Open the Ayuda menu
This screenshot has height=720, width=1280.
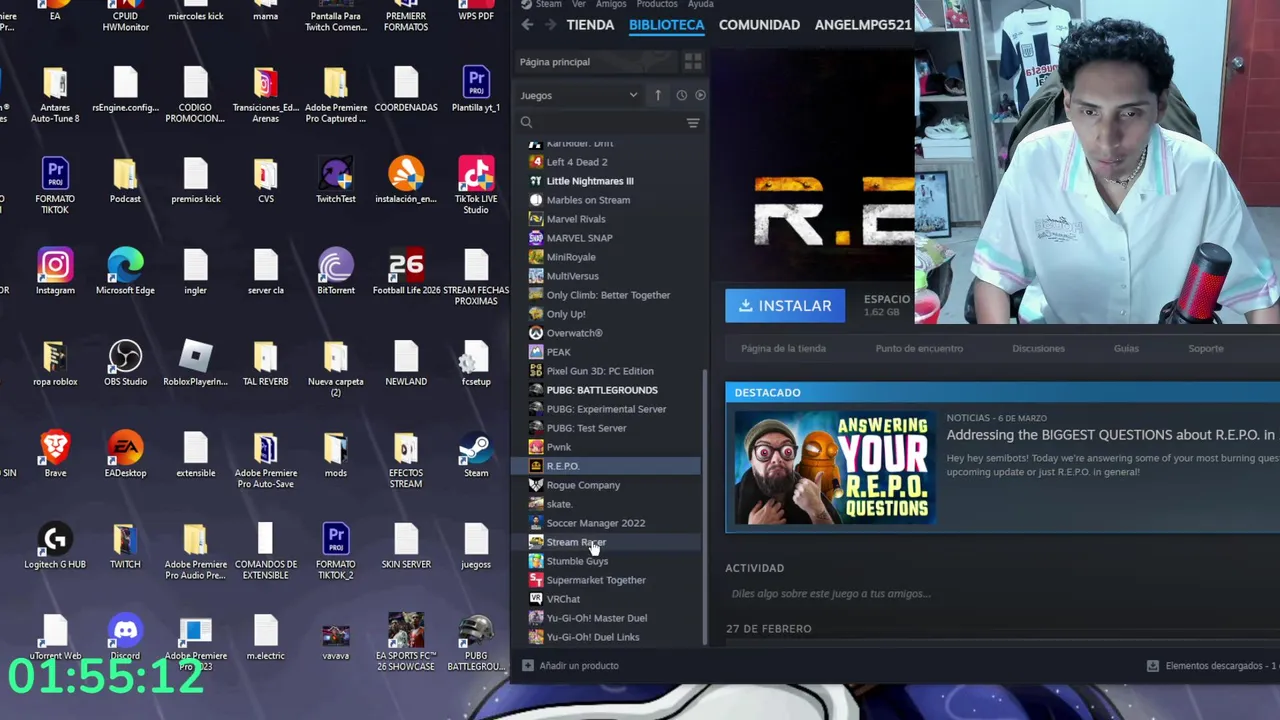coord(700,4)
